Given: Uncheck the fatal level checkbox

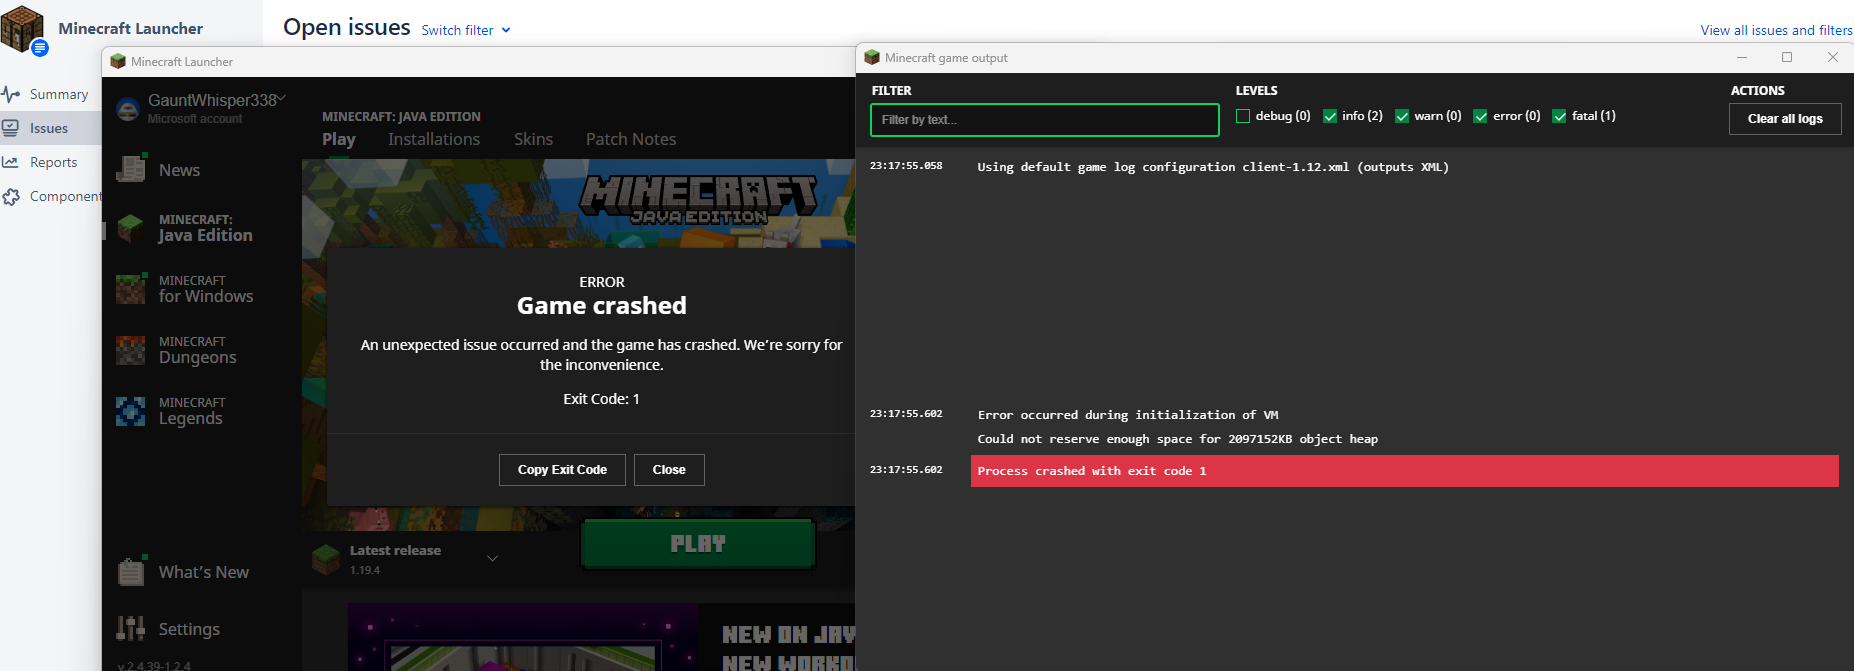Looking at the screenshot, I should (x=1559, y=116).
